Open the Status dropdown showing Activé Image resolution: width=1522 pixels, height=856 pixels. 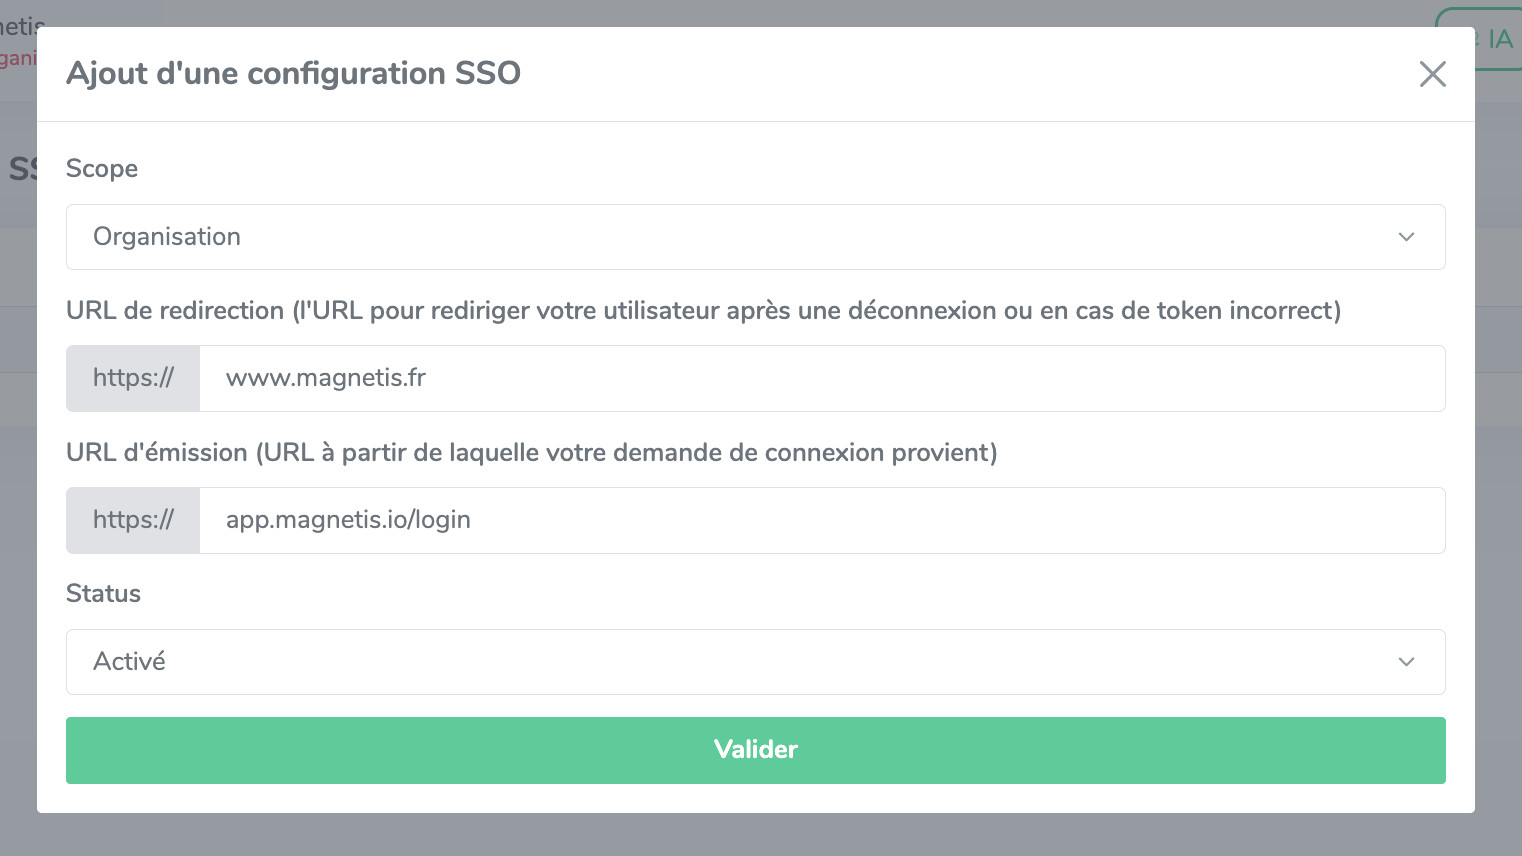pyautogui.click(x=740, y=662)
